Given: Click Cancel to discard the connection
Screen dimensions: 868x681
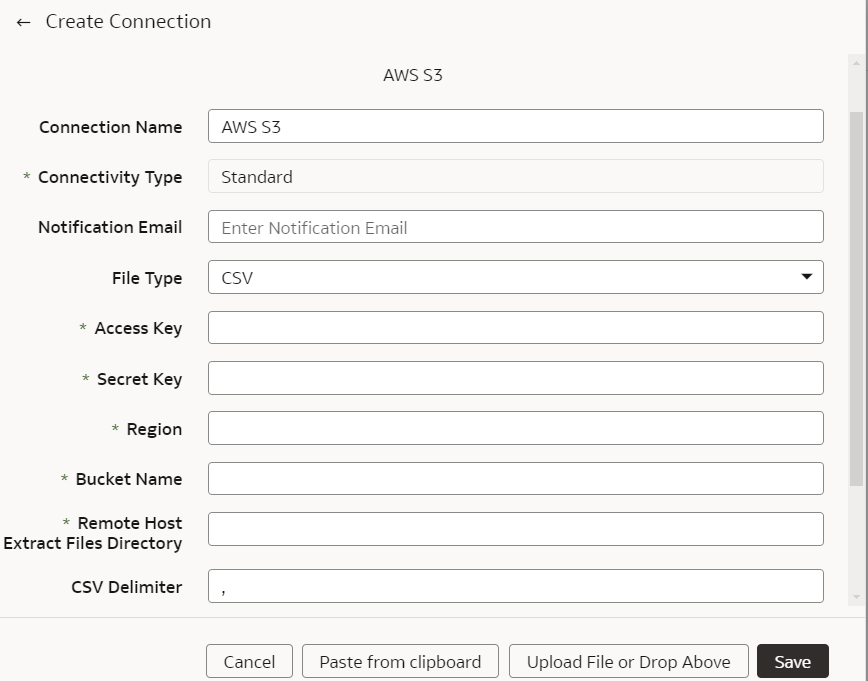Looking at the screenshot, I should coord(249,661).
